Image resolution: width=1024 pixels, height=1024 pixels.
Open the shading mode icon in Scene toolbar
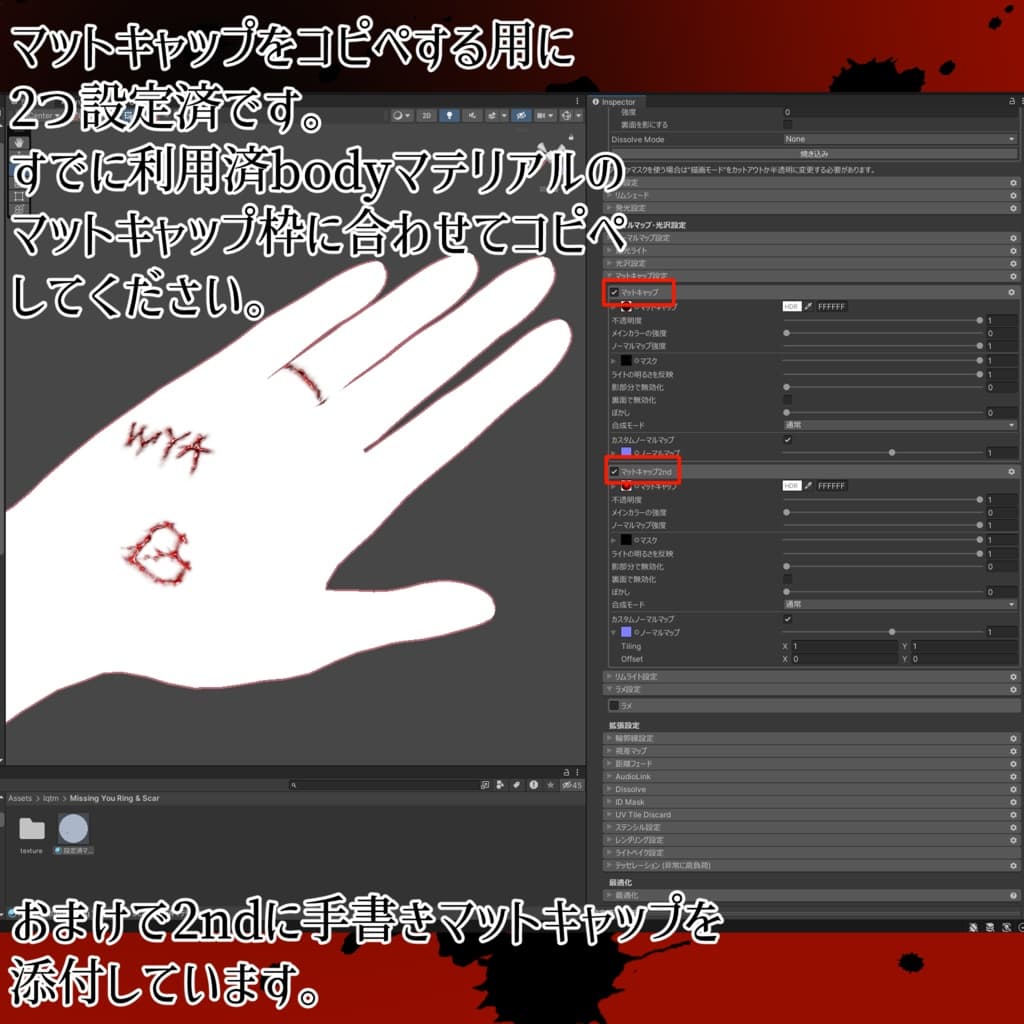(x=398, y=117)
